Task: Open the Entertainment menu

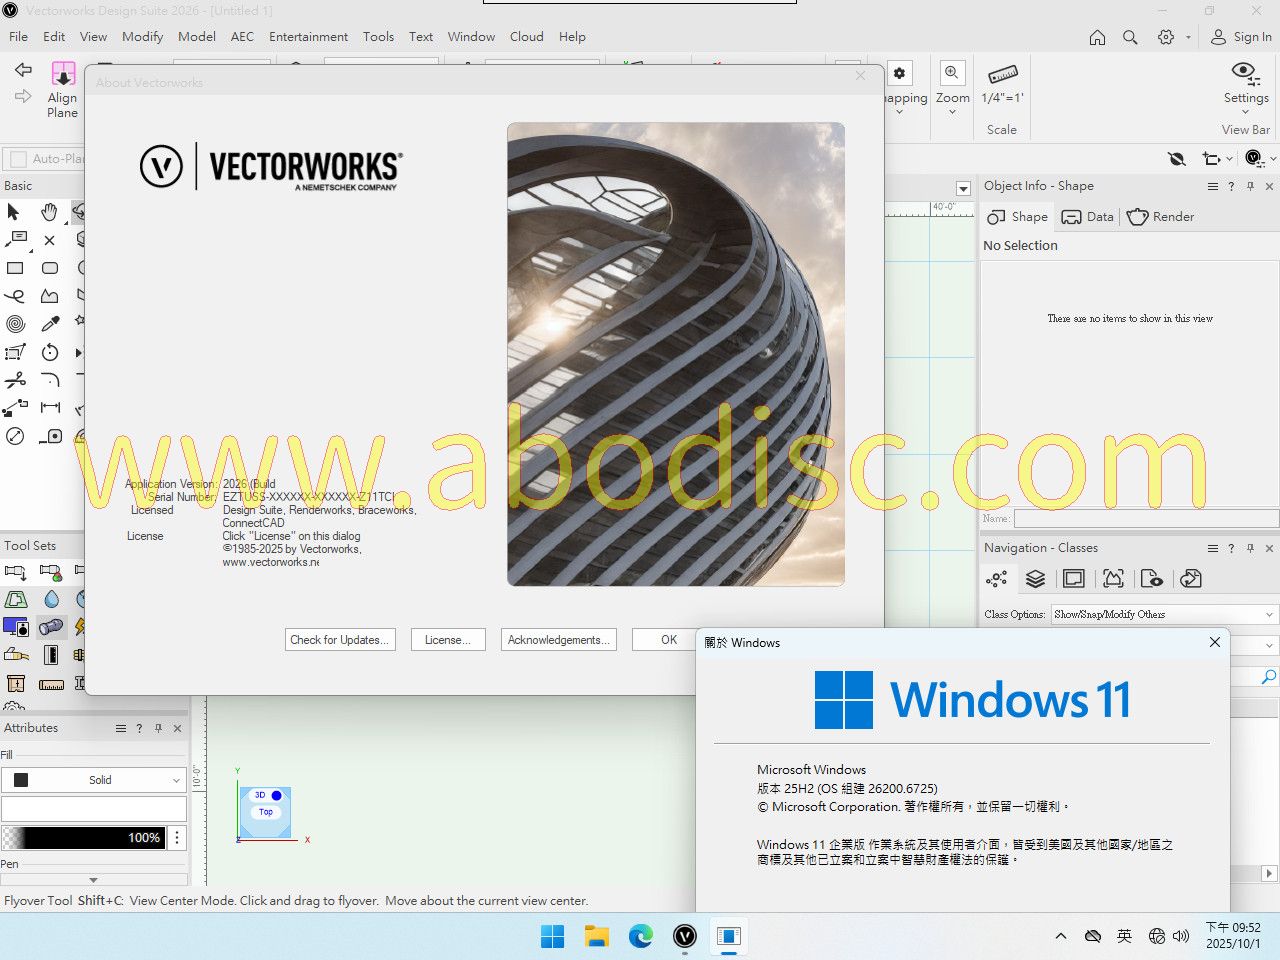Action: [308, 37]
